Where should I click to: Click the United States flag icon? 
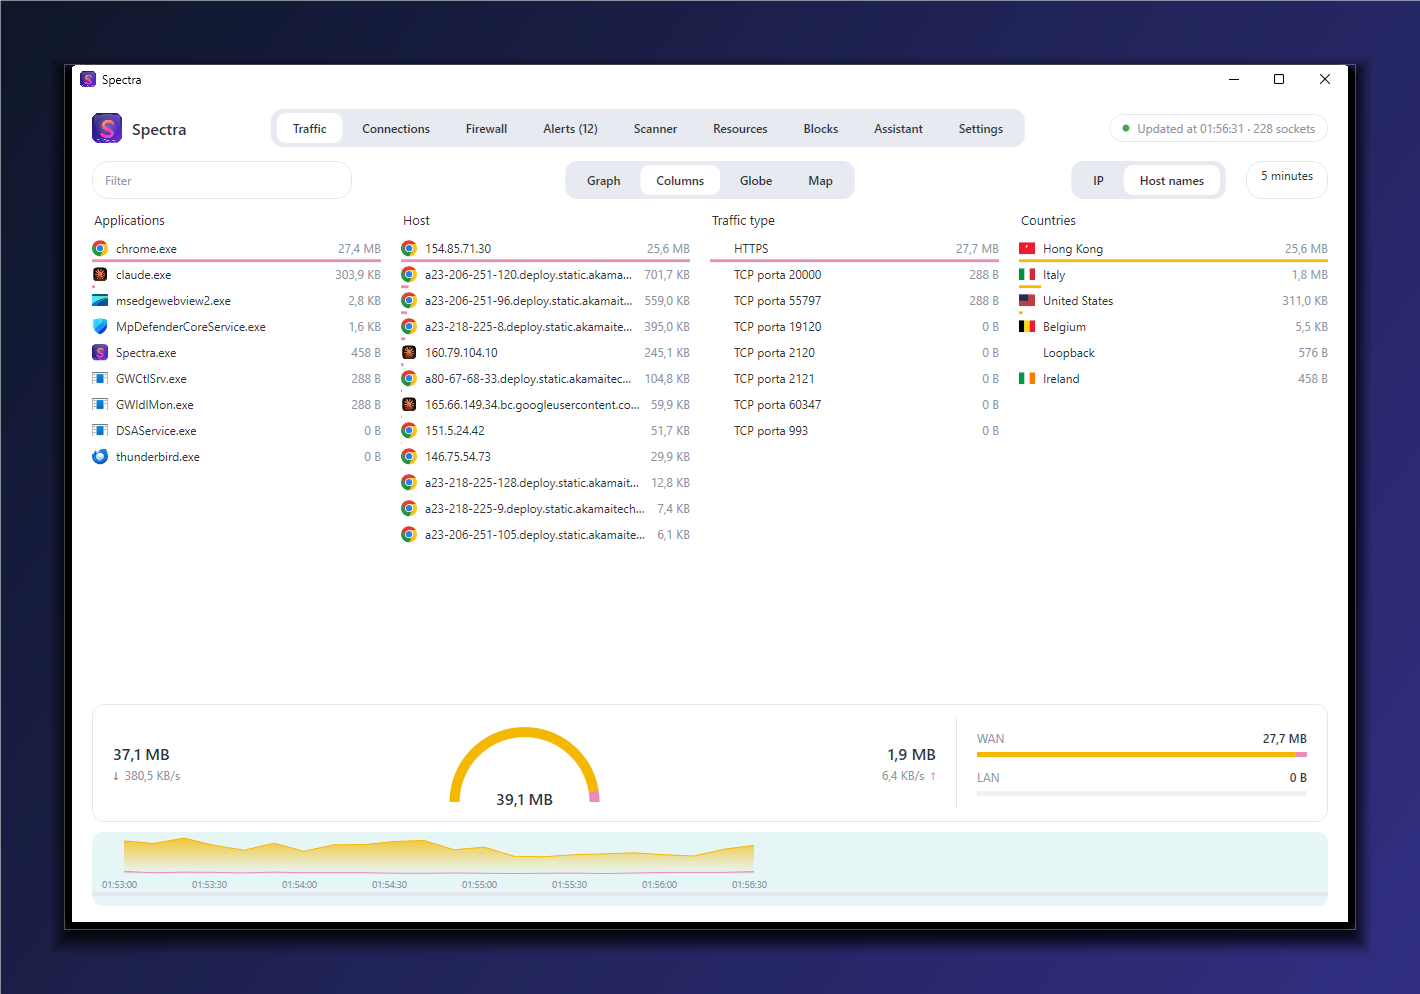click(1027, 301)
